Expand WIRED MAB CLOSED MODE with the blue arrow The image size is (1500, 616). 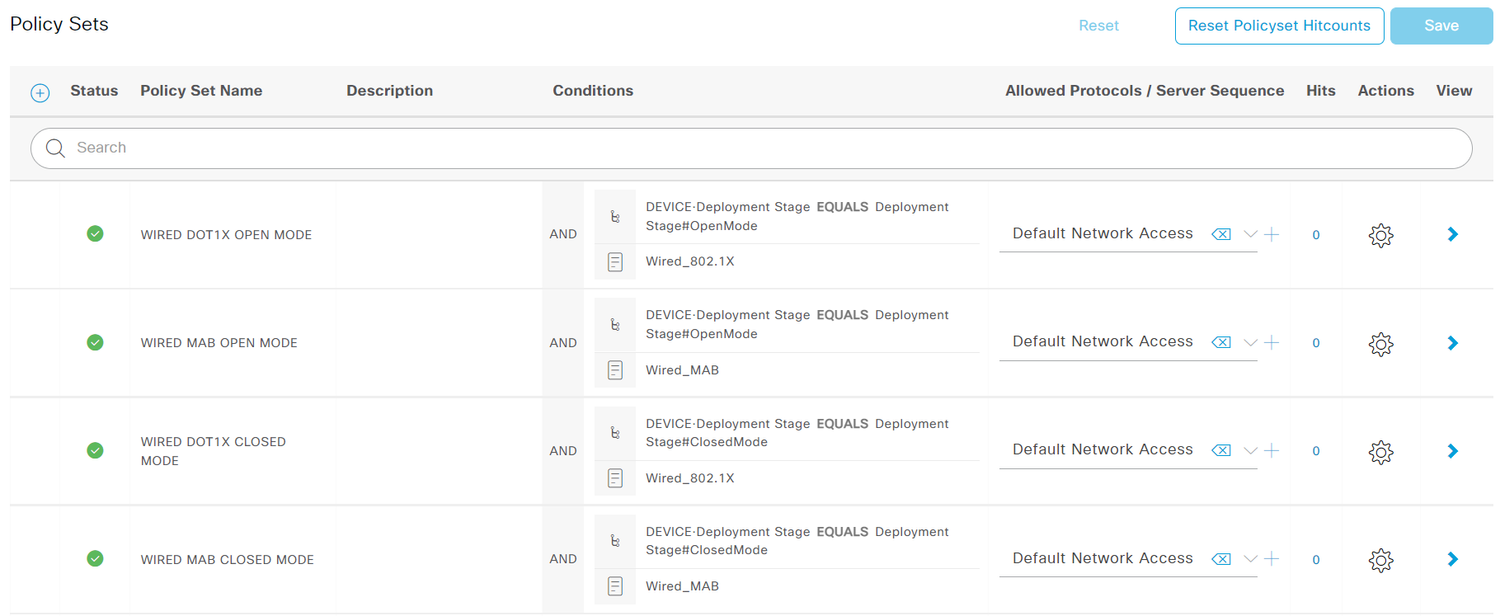click(1452, 560)
